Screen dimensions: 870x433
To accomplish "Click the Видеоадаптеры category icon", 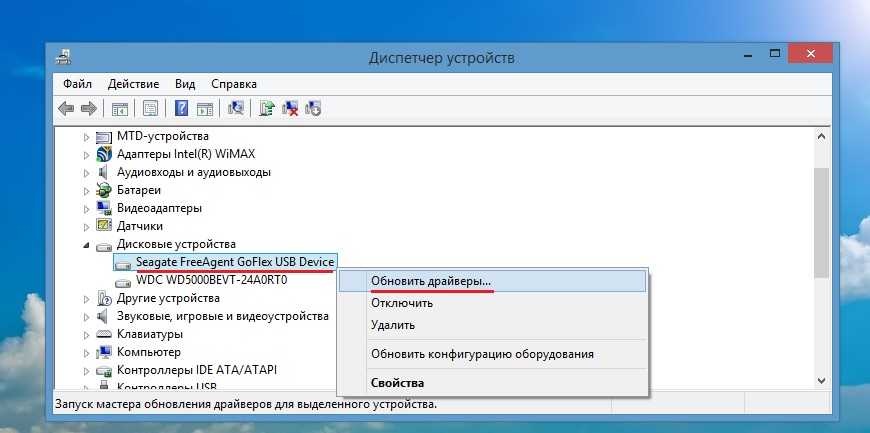I will [104, 208].
